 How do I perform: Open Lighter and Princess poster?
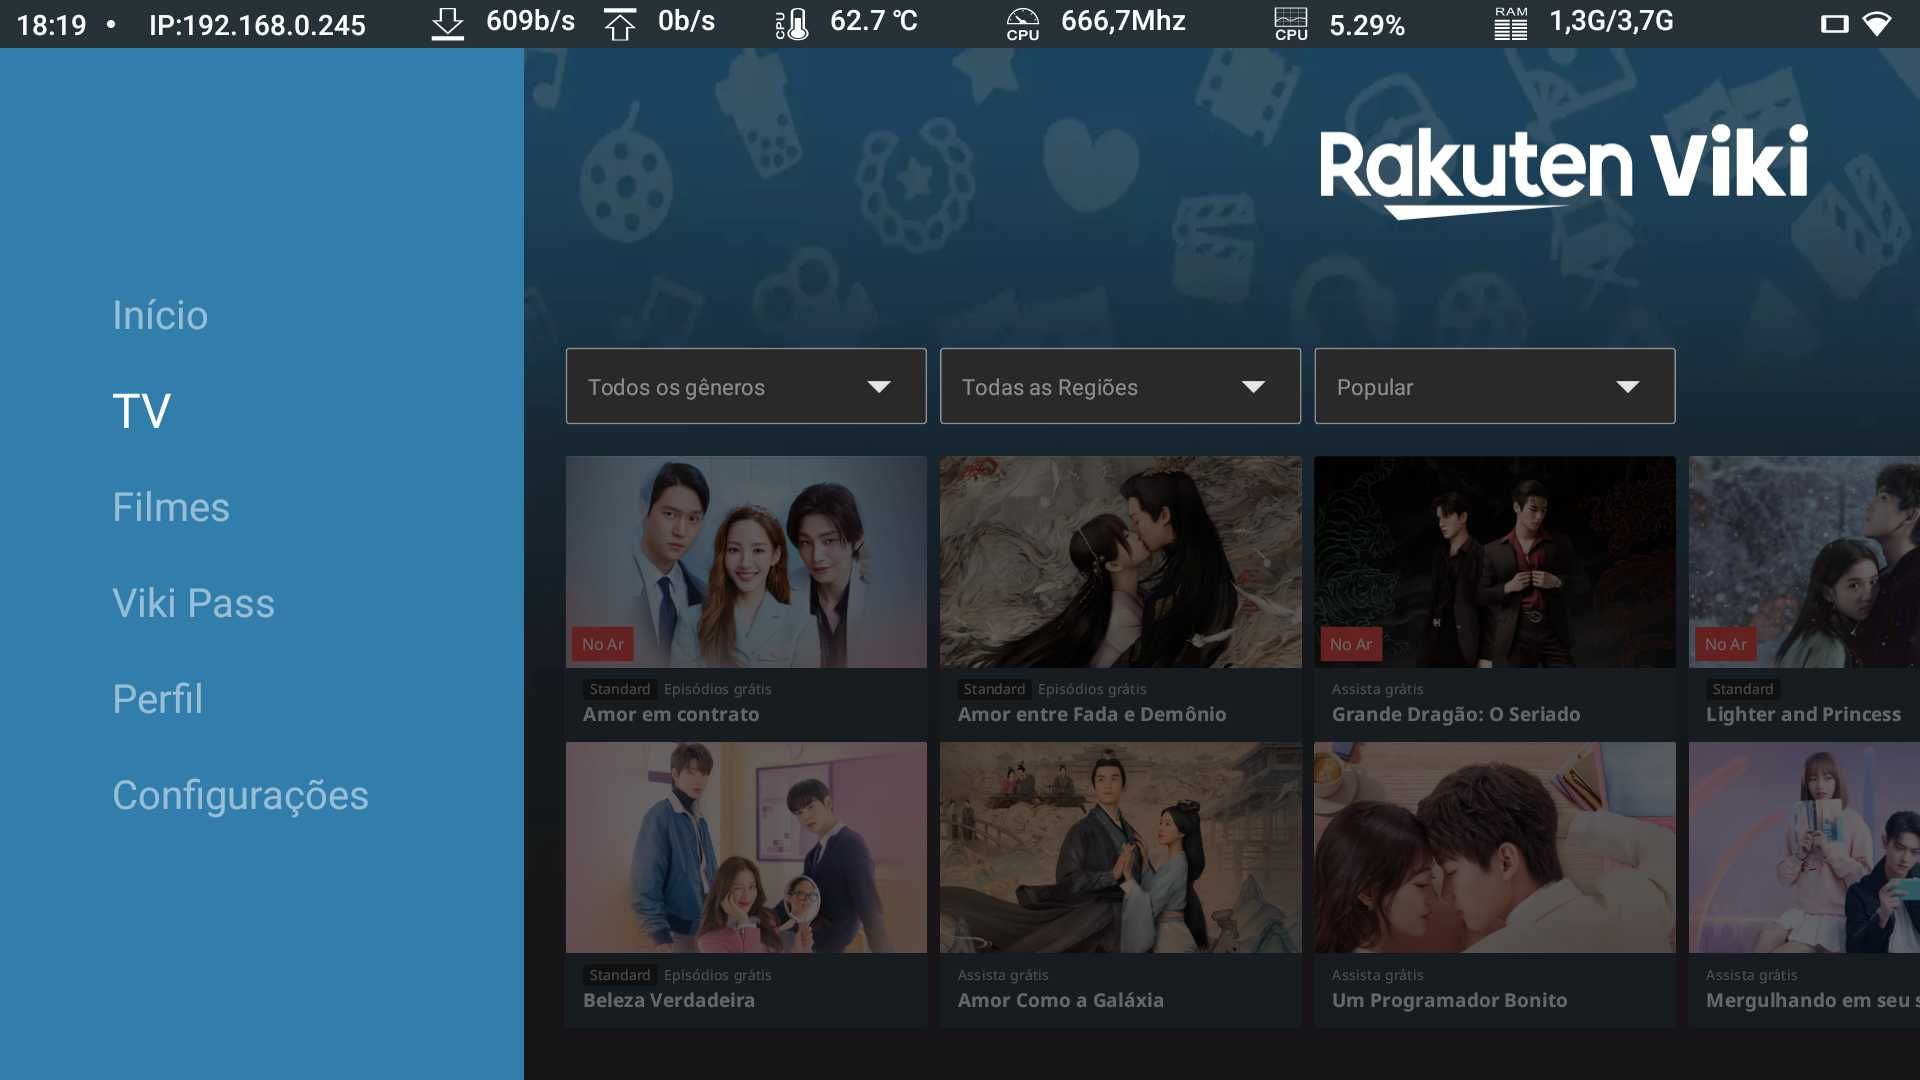coord(1804,562)
